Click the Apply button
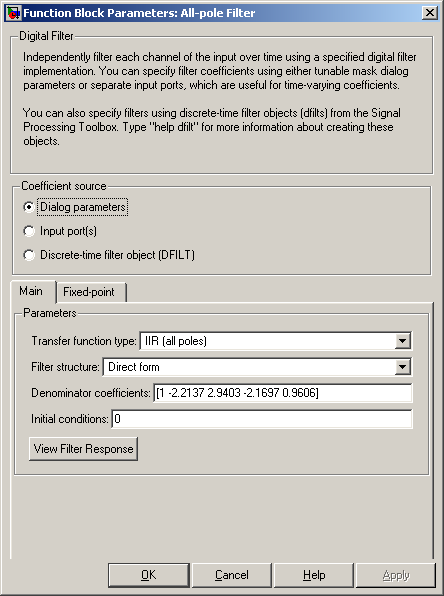The height and width of the screenshot is (596, 444). click(x=396, y=575)
